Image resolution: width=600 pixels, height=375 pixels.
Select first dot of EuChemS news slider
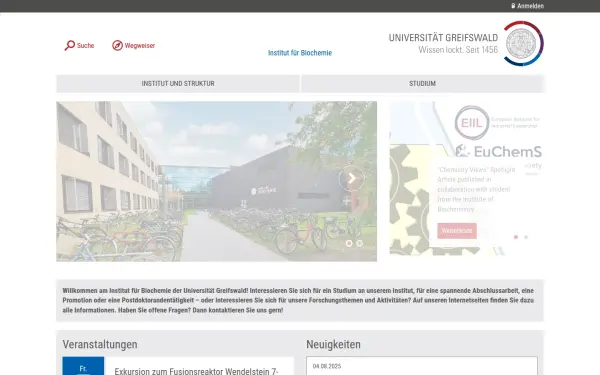[516, 237]
